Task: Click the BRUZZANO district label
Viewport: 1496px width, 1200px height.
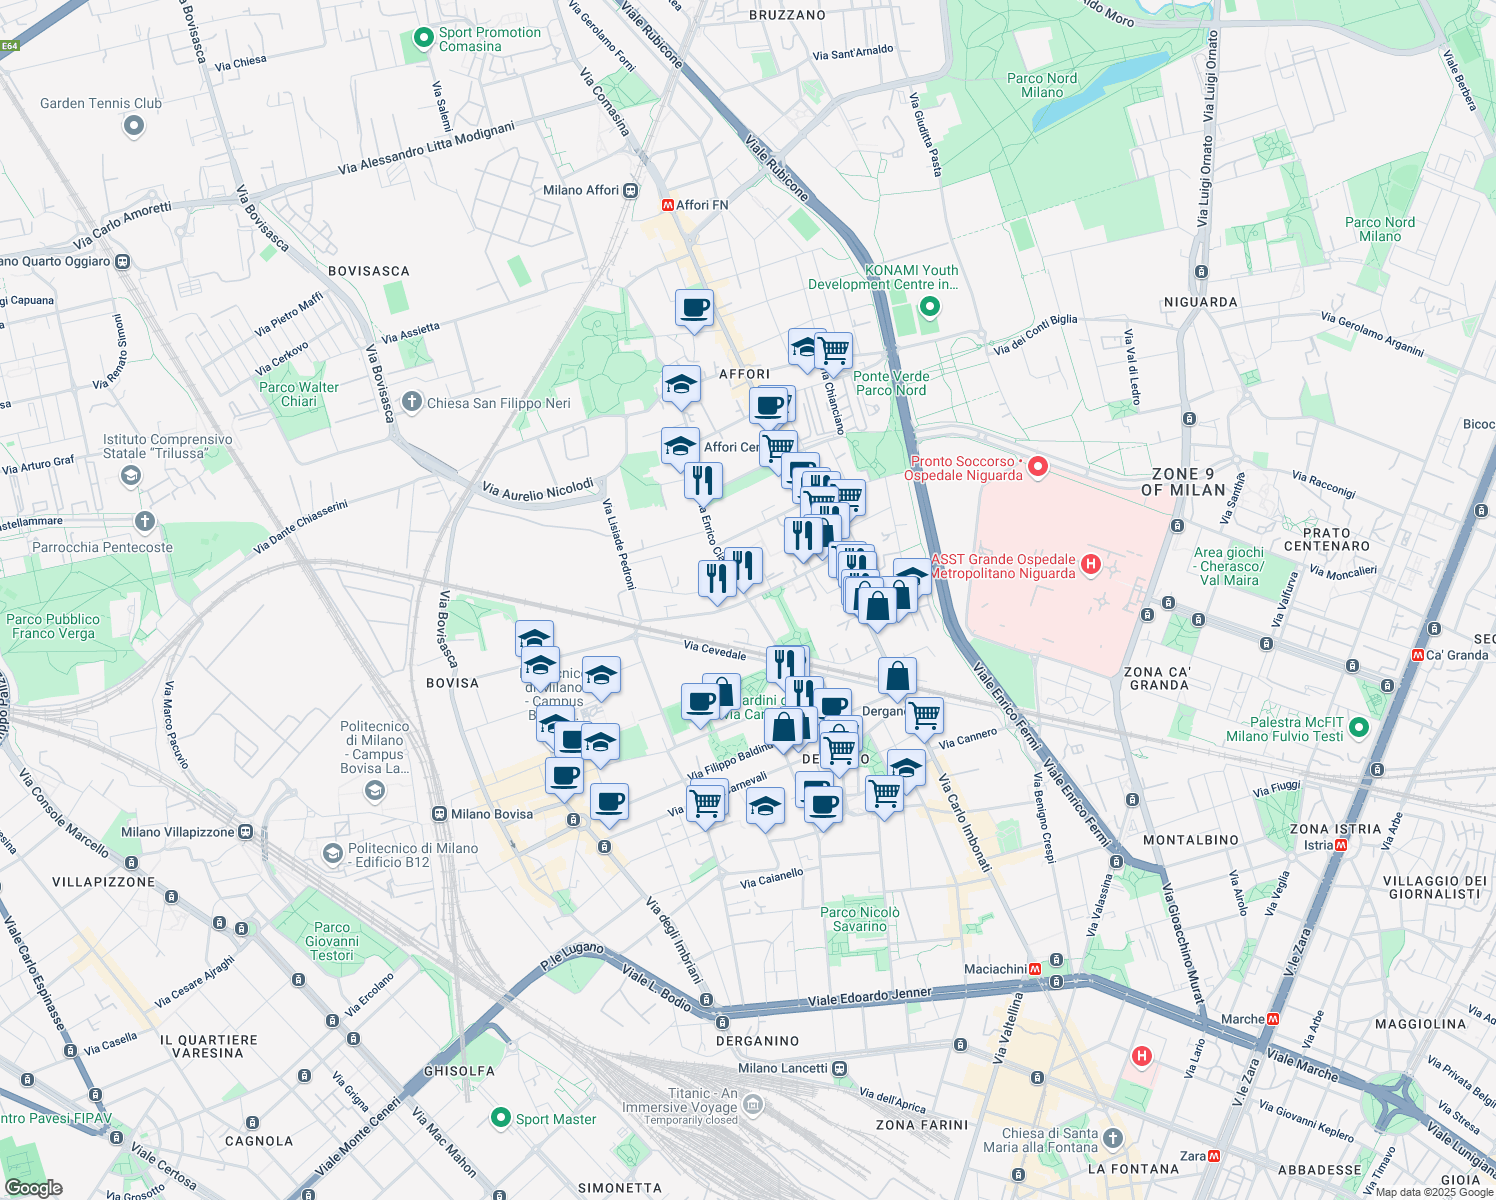Action: pyautogui.click(x=788, y=15)
